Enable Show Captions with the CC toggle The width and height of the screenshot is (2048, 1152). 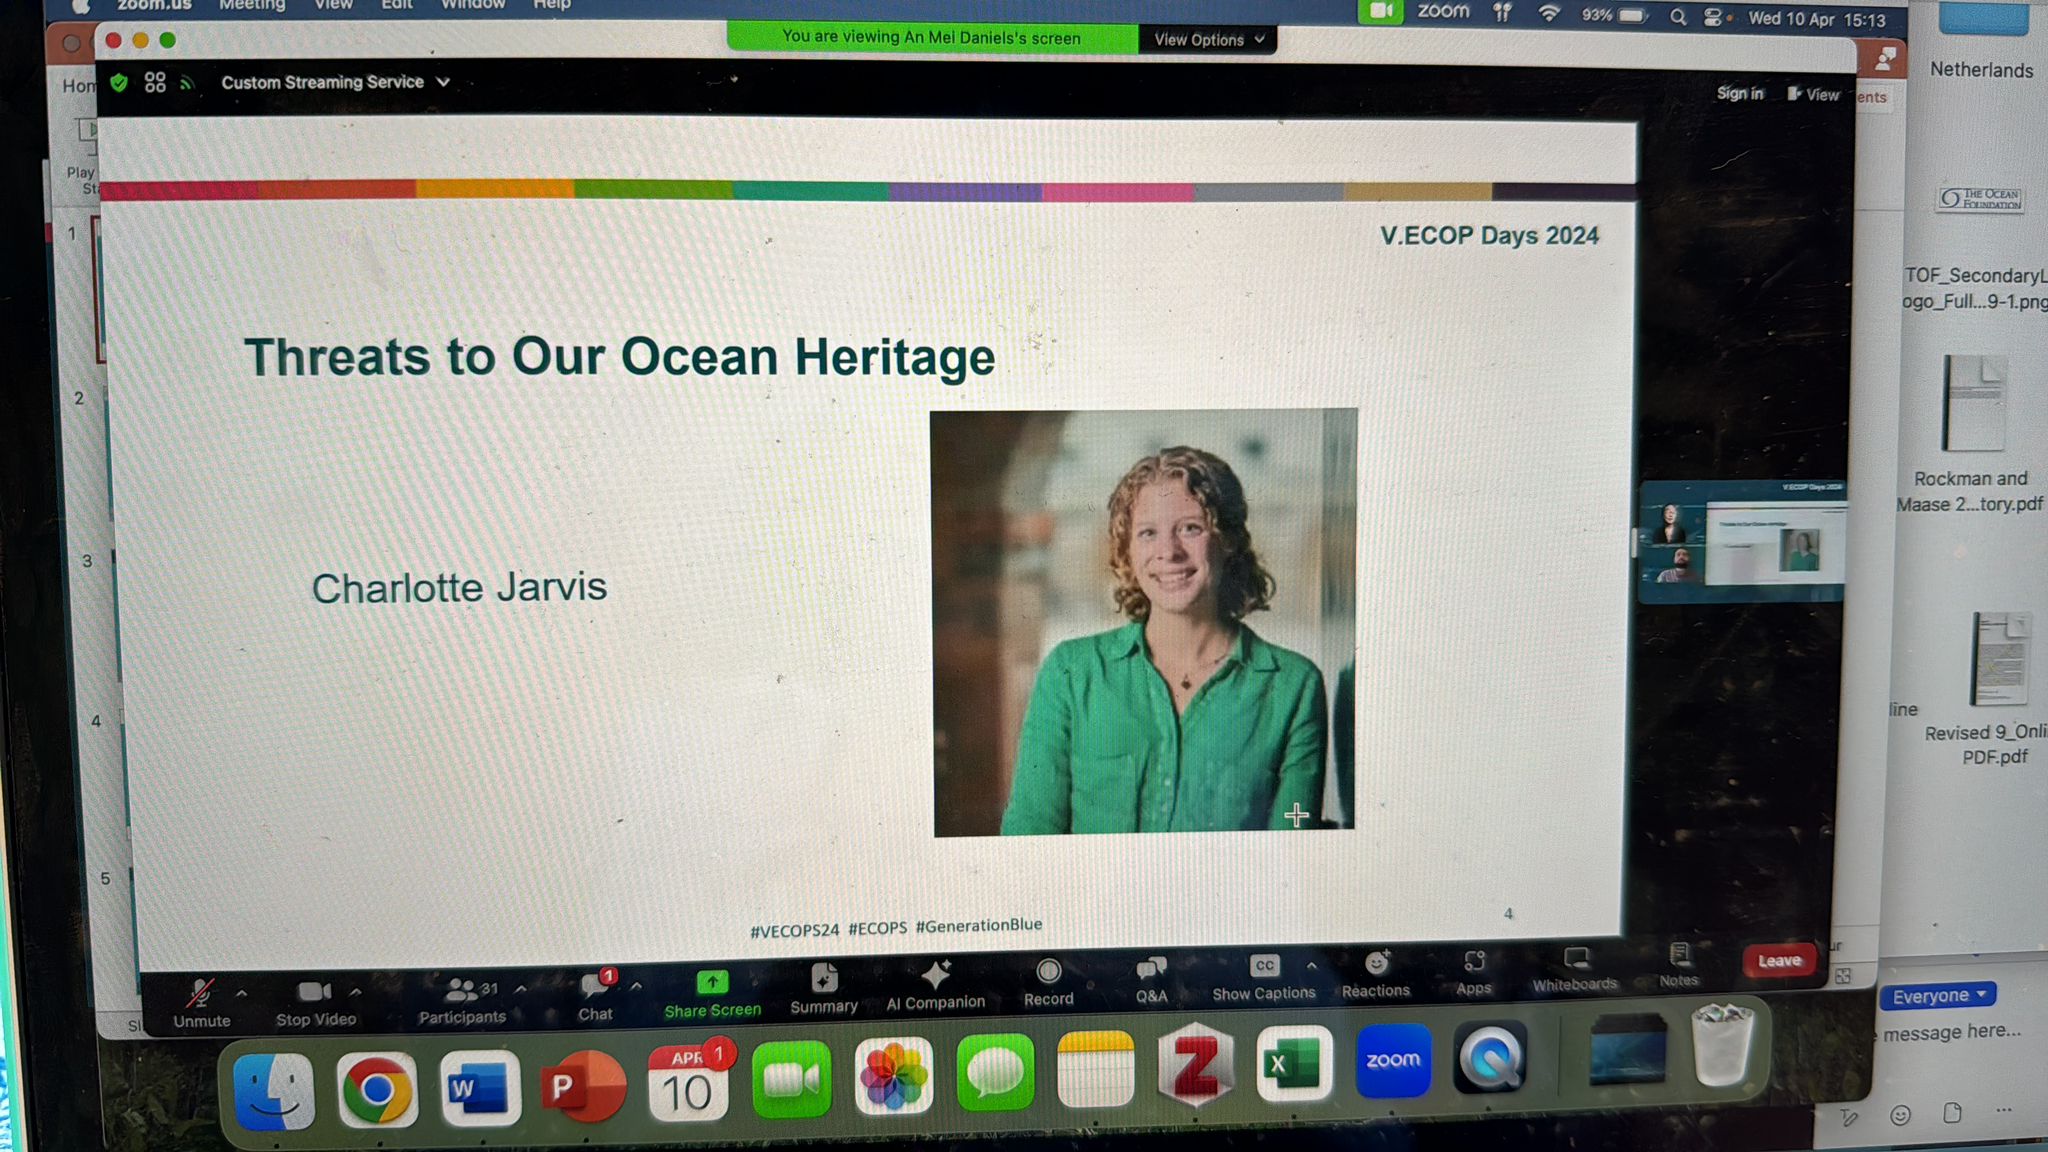click(x=1264, y=964)
